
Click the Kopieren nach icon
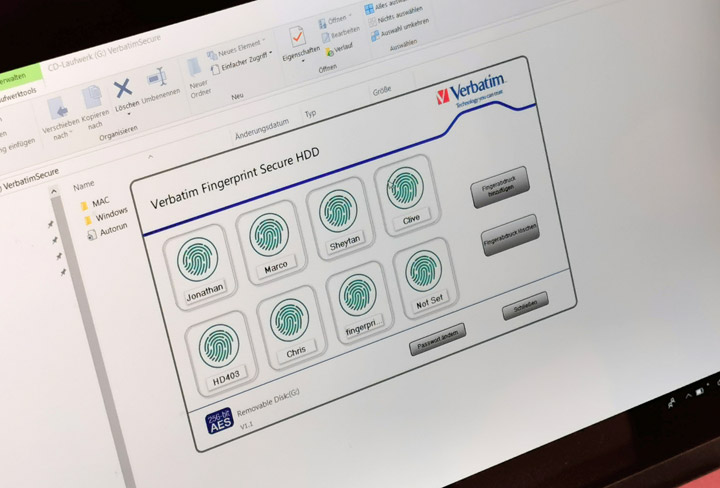tap(92, 97)
